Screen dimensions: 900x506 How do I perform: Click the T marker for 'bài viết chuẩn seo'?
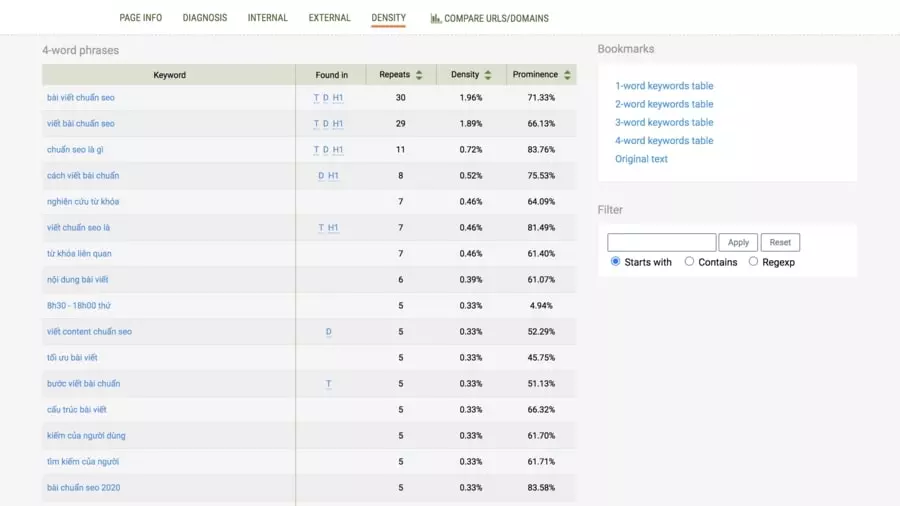316,98
